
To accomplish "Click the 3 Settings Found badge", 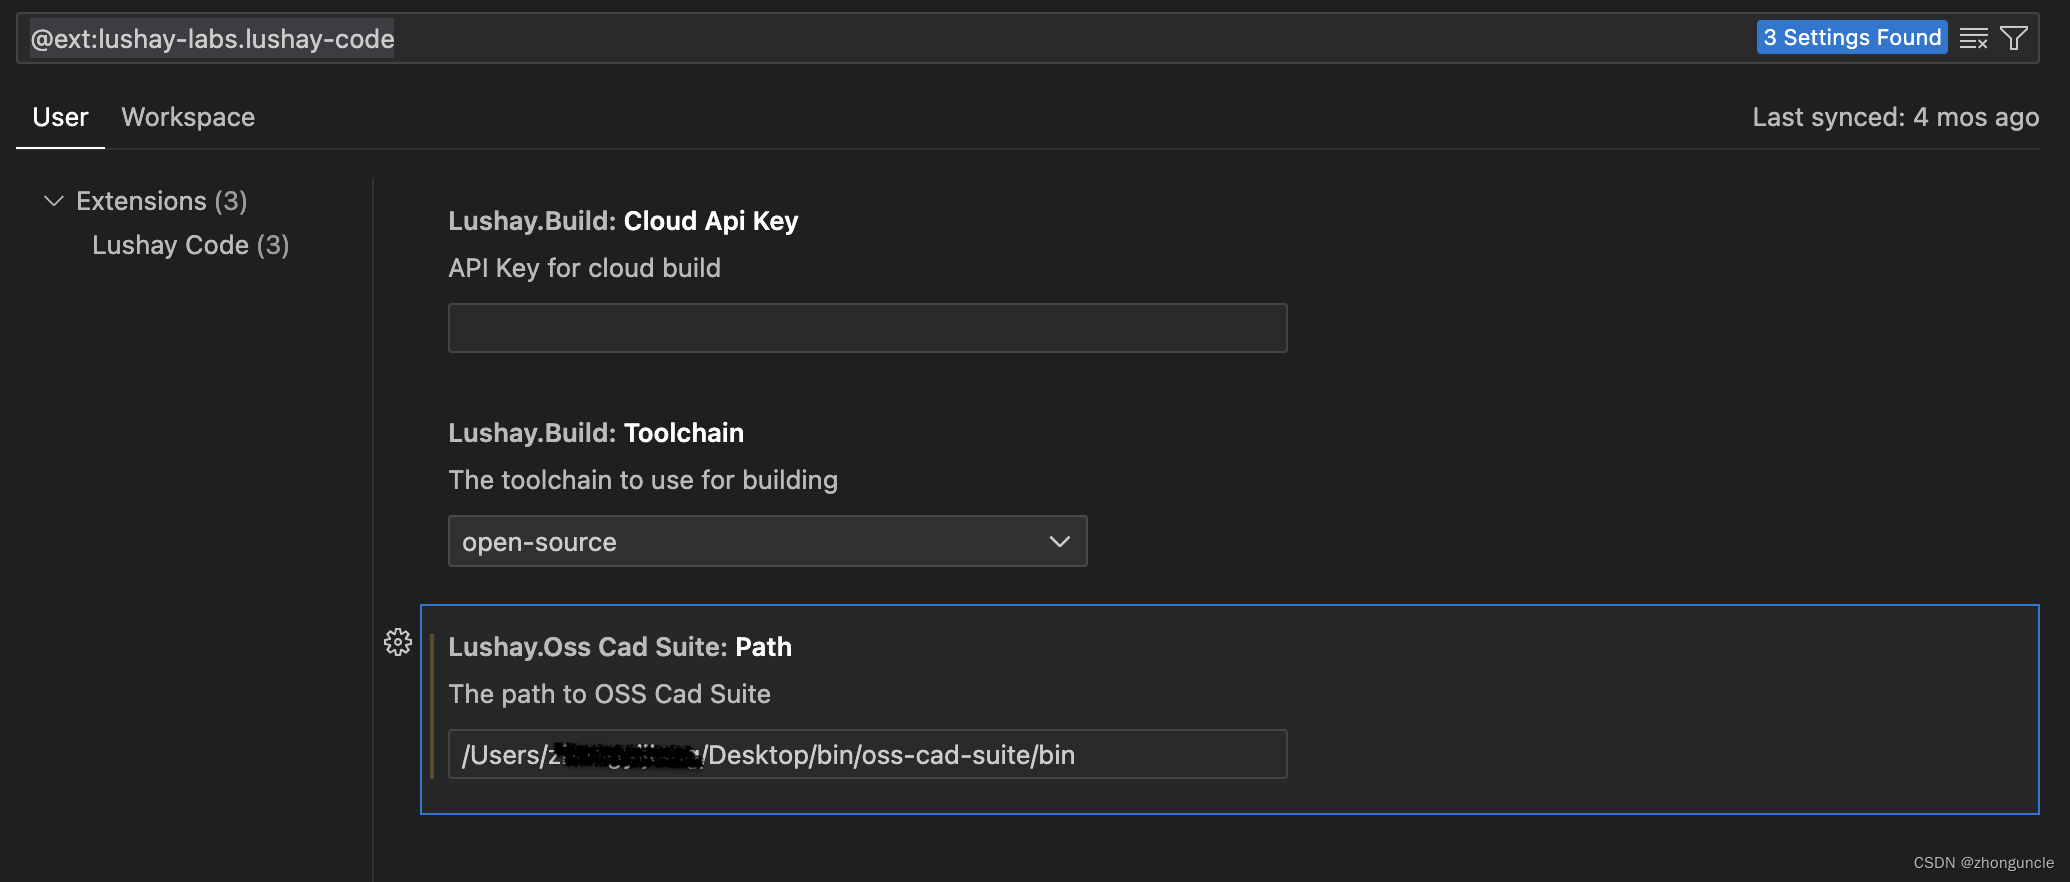I will click(1852, 37).
